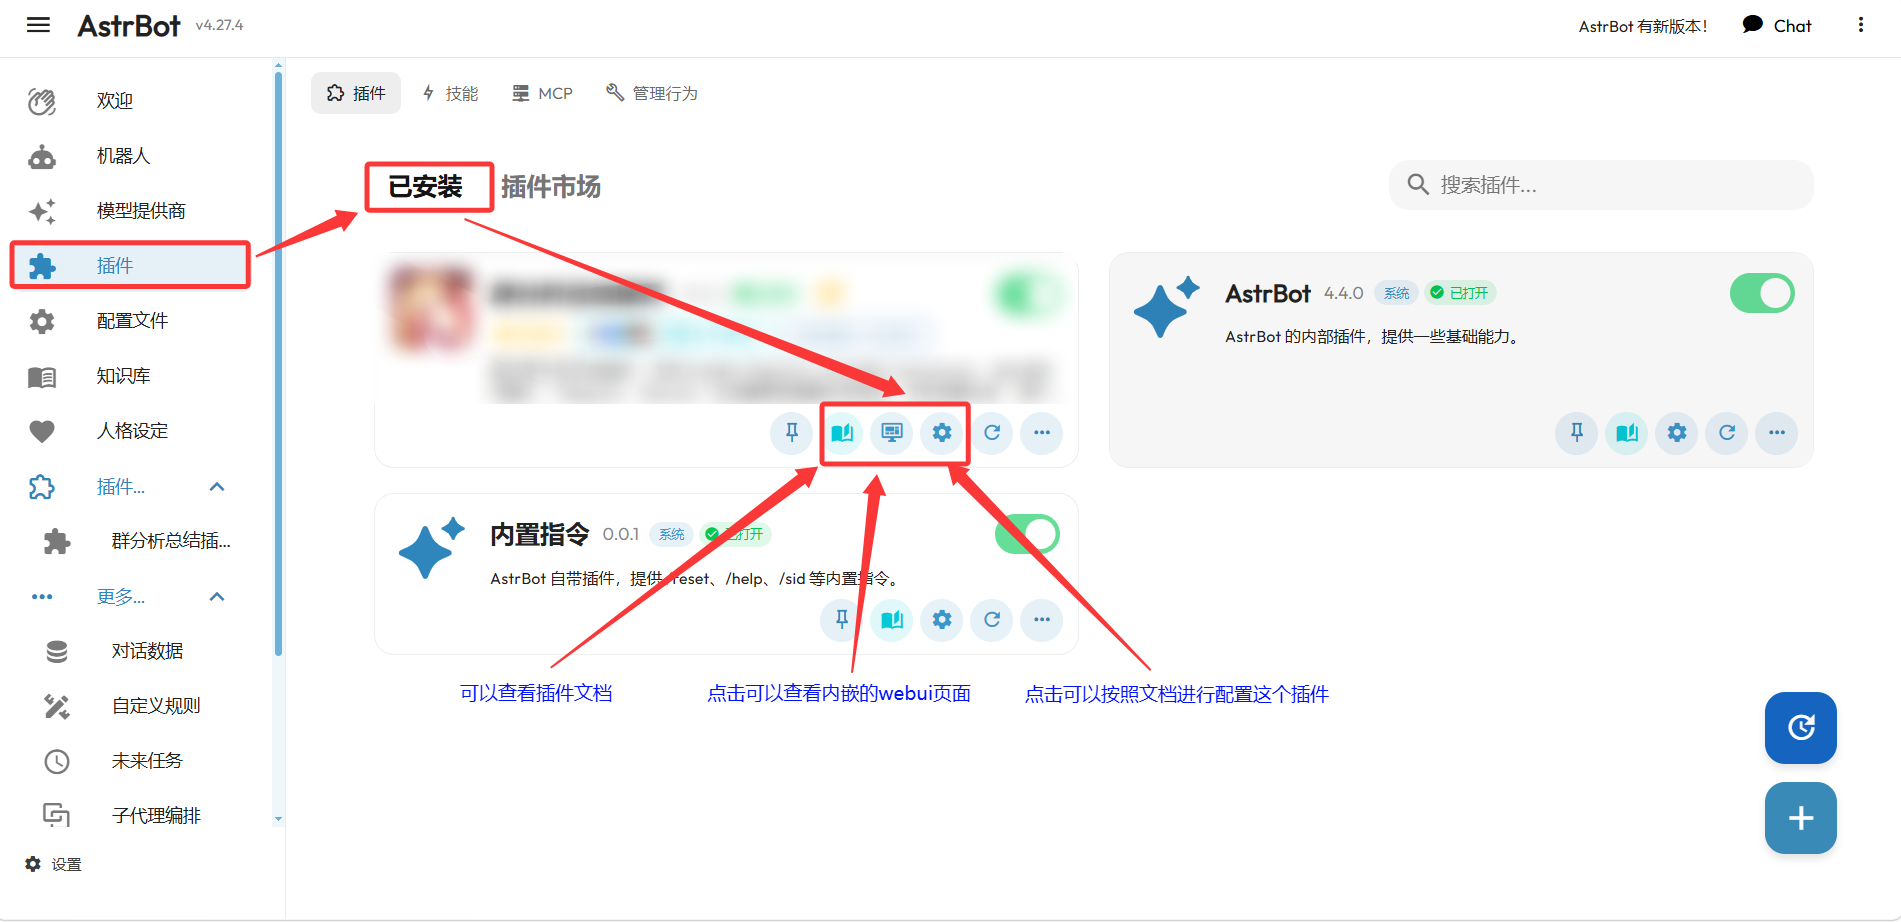
Task: Open embedded webui page of blurred plugin
Action: coord(892,433)
